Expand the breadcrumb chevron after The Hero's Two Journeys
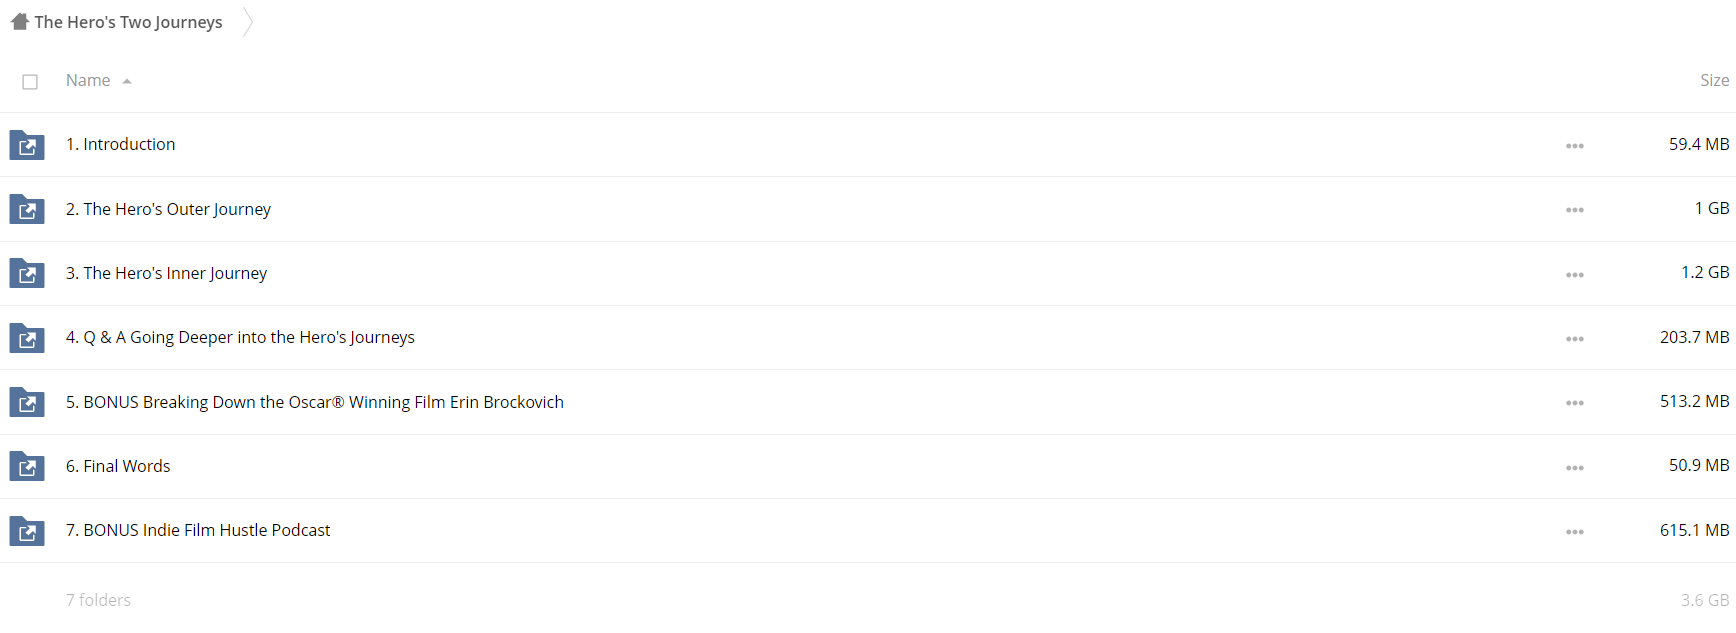 click(x=248, y=22)
